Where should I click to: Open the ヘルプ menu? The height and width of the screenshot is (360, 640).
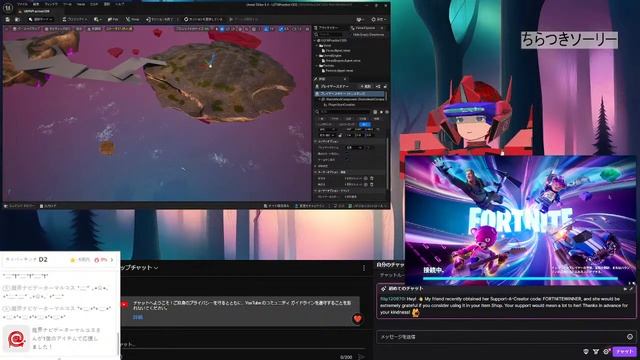point(119,4)
